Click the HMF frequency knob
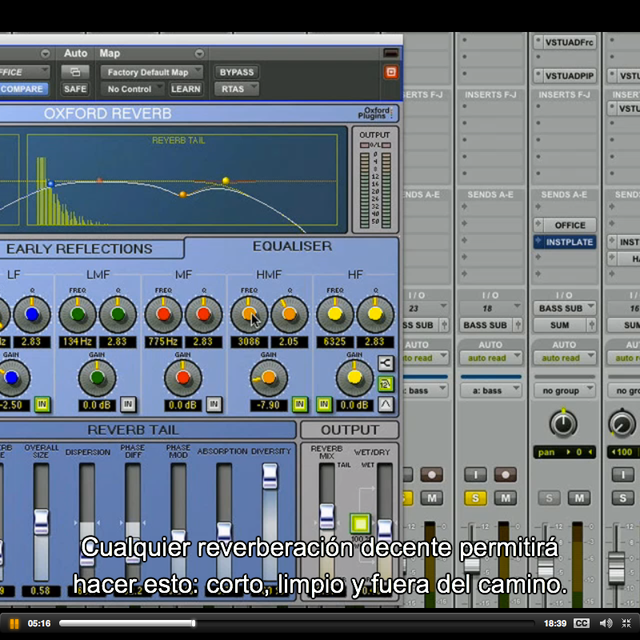 tap(249, 314)
